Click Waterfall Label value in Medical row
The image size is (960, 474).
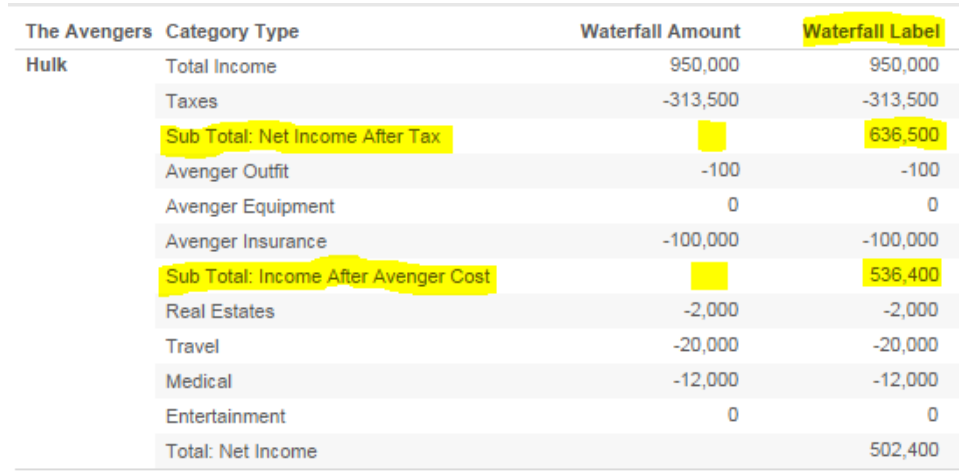(905, 380)
